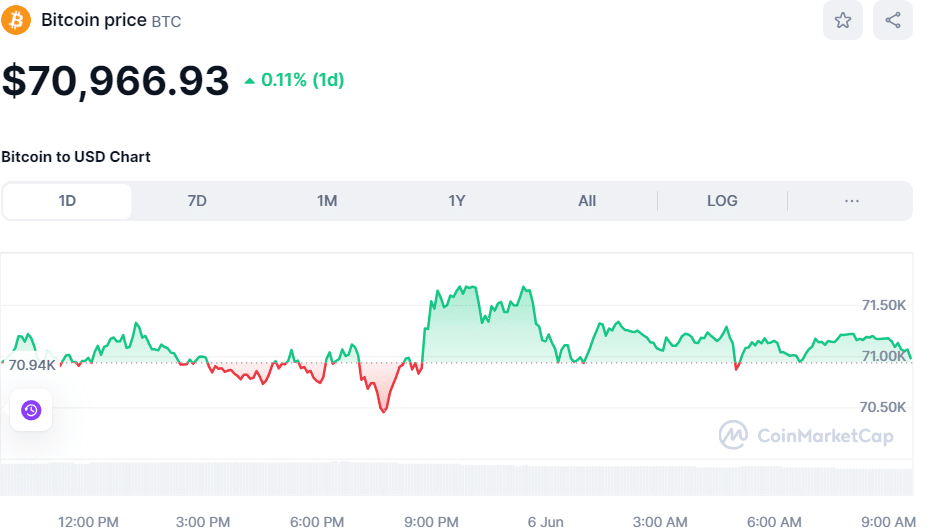Switch to the 7D chart range
The height and width of the screenshot is (532, 930).
click(x=197, y=201)
